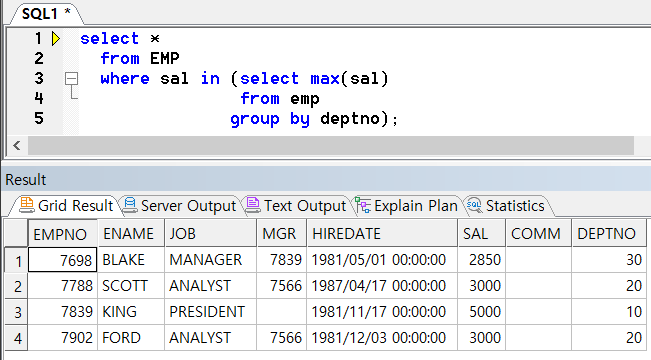Screen dimensions: 651x360
Task: Click the PRESIDENT job cell
Action: coord(210,312)
